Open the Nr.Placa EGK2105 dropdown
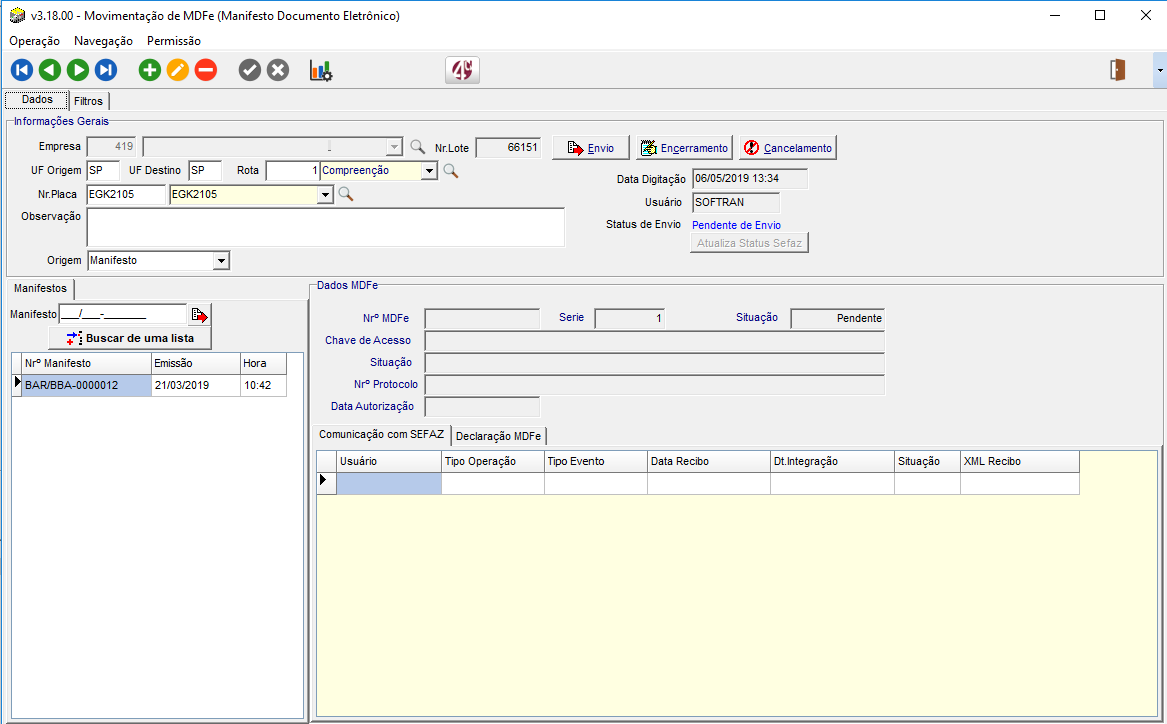1167x724 pixels. coord(324,195)
